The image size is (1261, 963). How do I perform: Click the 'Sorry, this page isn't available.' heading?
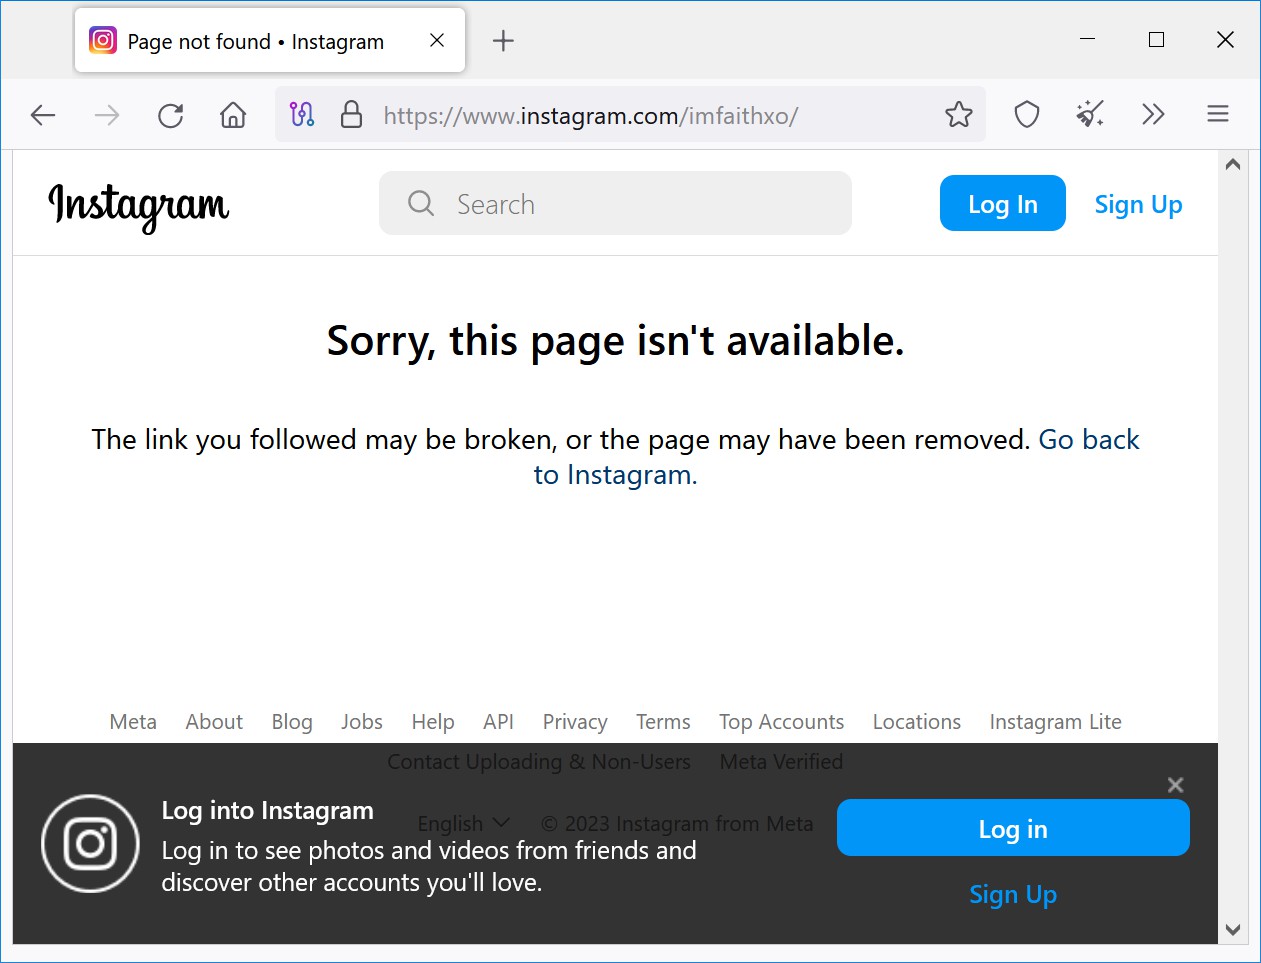pyautogui.click(x=616, y=341)
